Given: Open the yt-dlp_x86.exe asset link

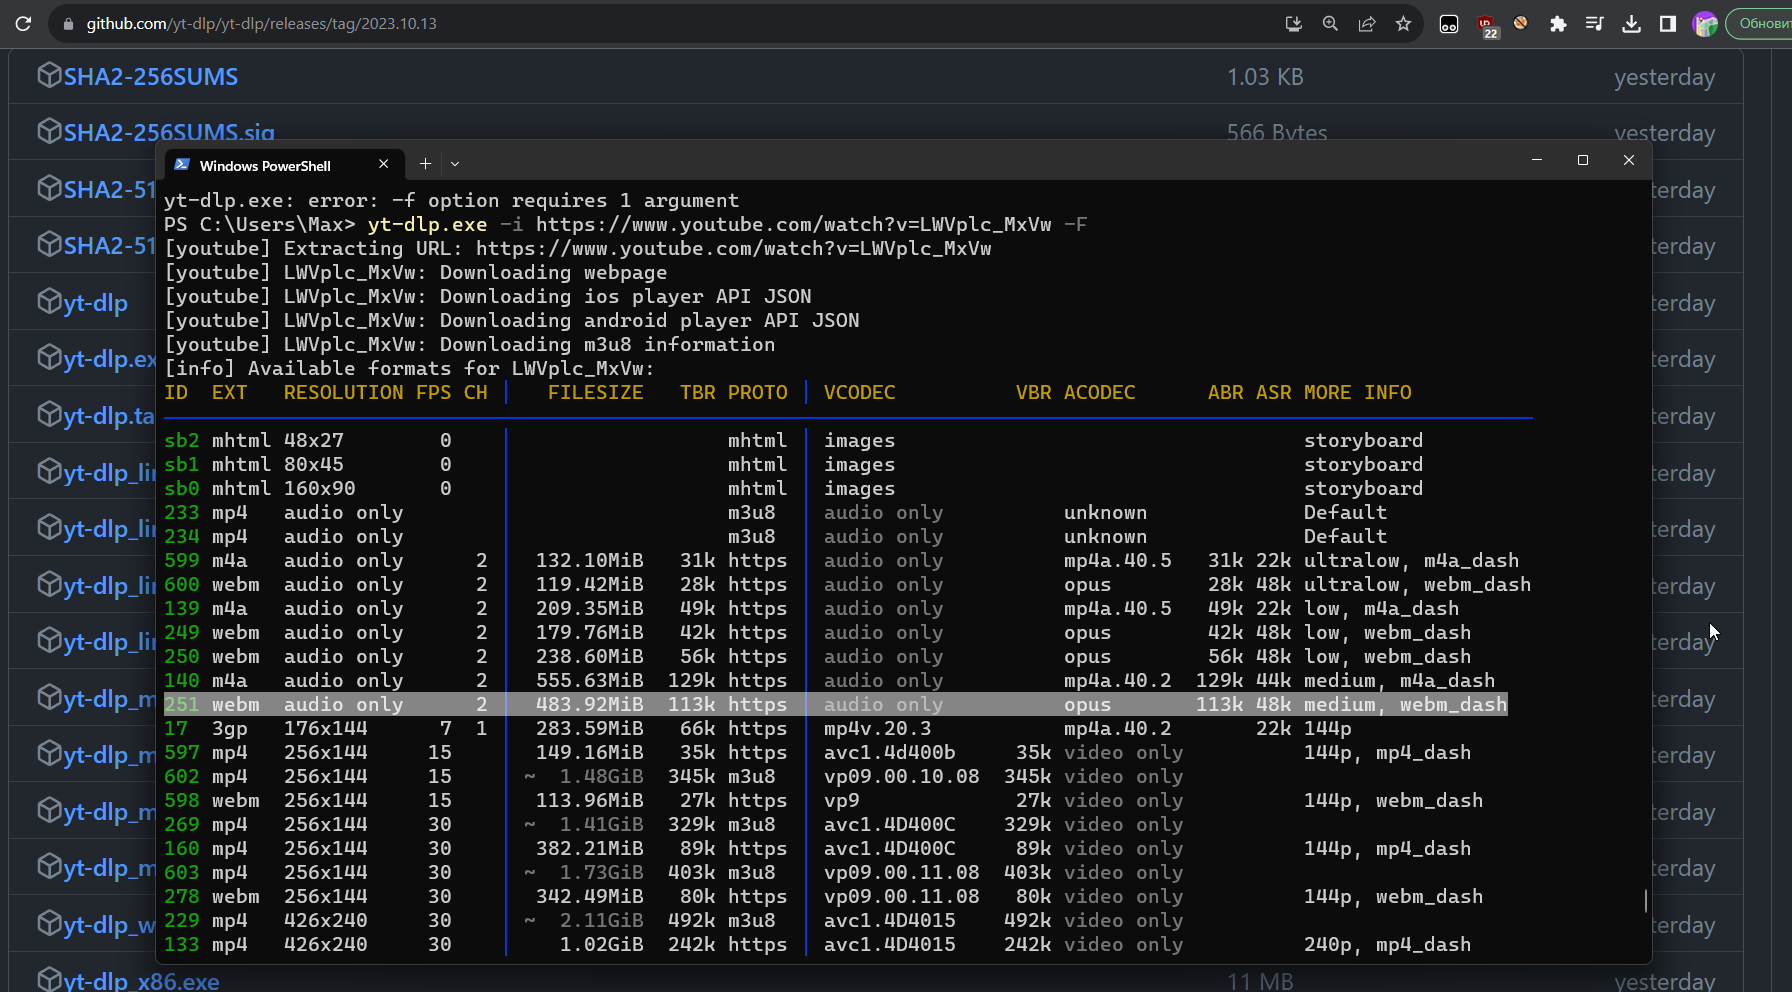Looking at the screenshot, I should 141,981.
